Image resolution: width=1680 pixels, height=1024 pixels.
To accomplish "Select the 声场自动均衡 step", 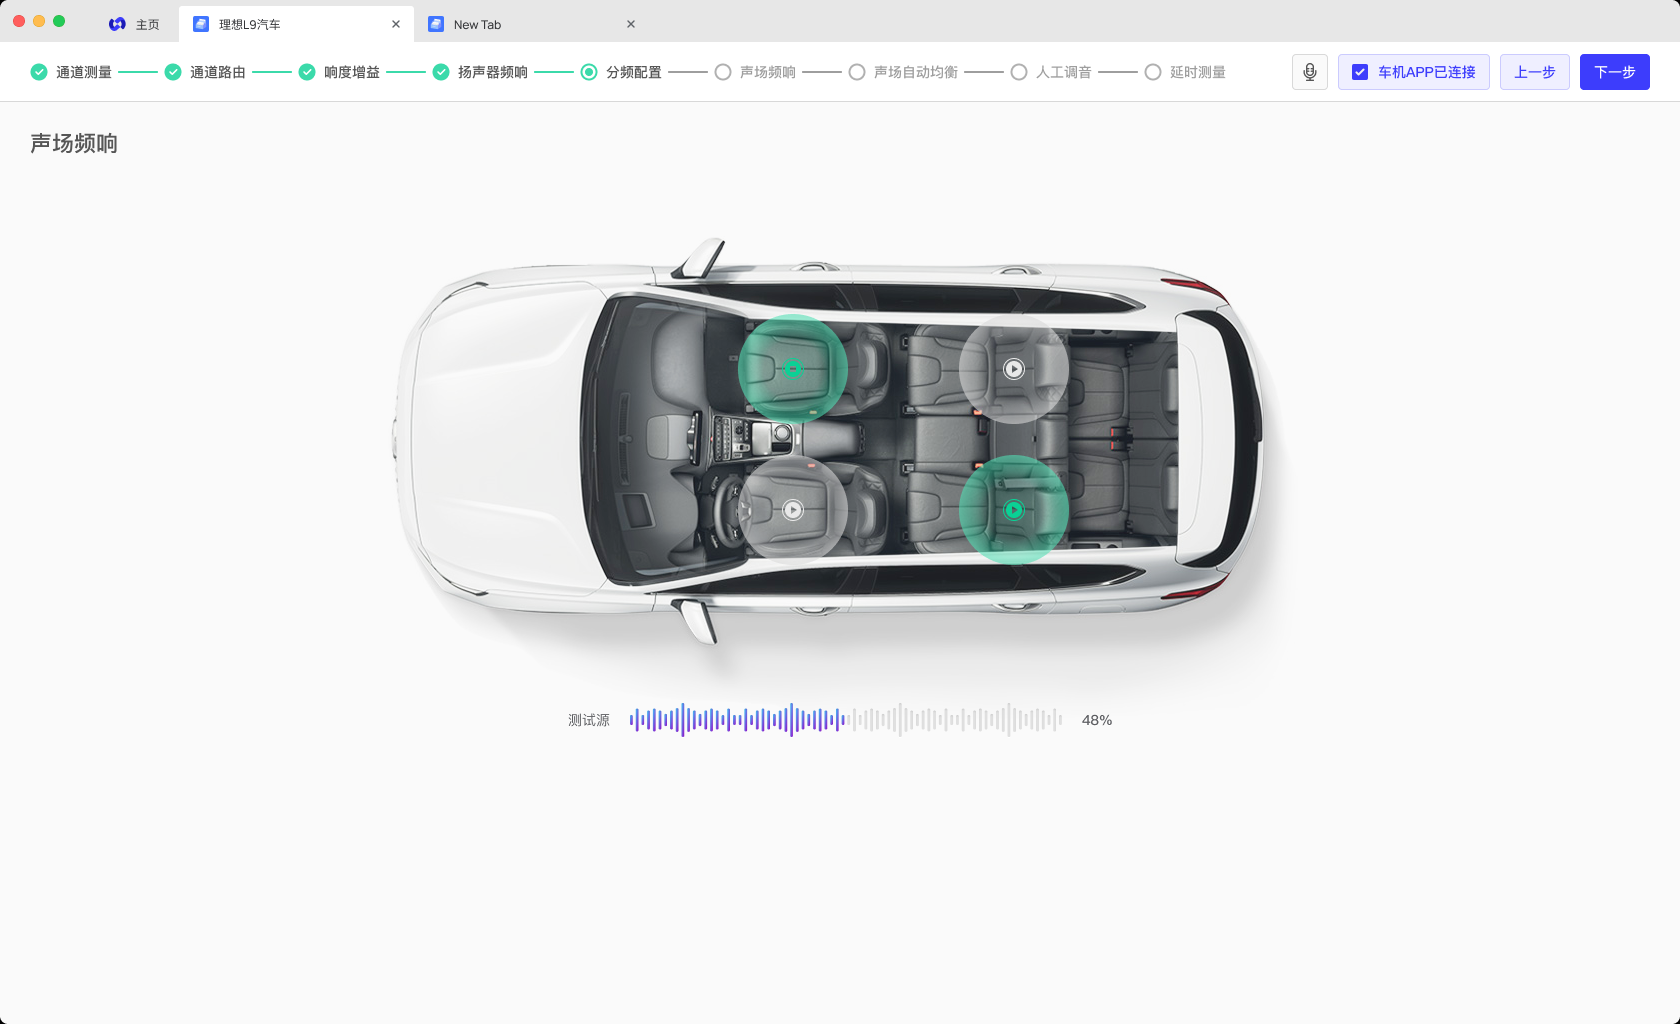I will click(x=904, y=72).
